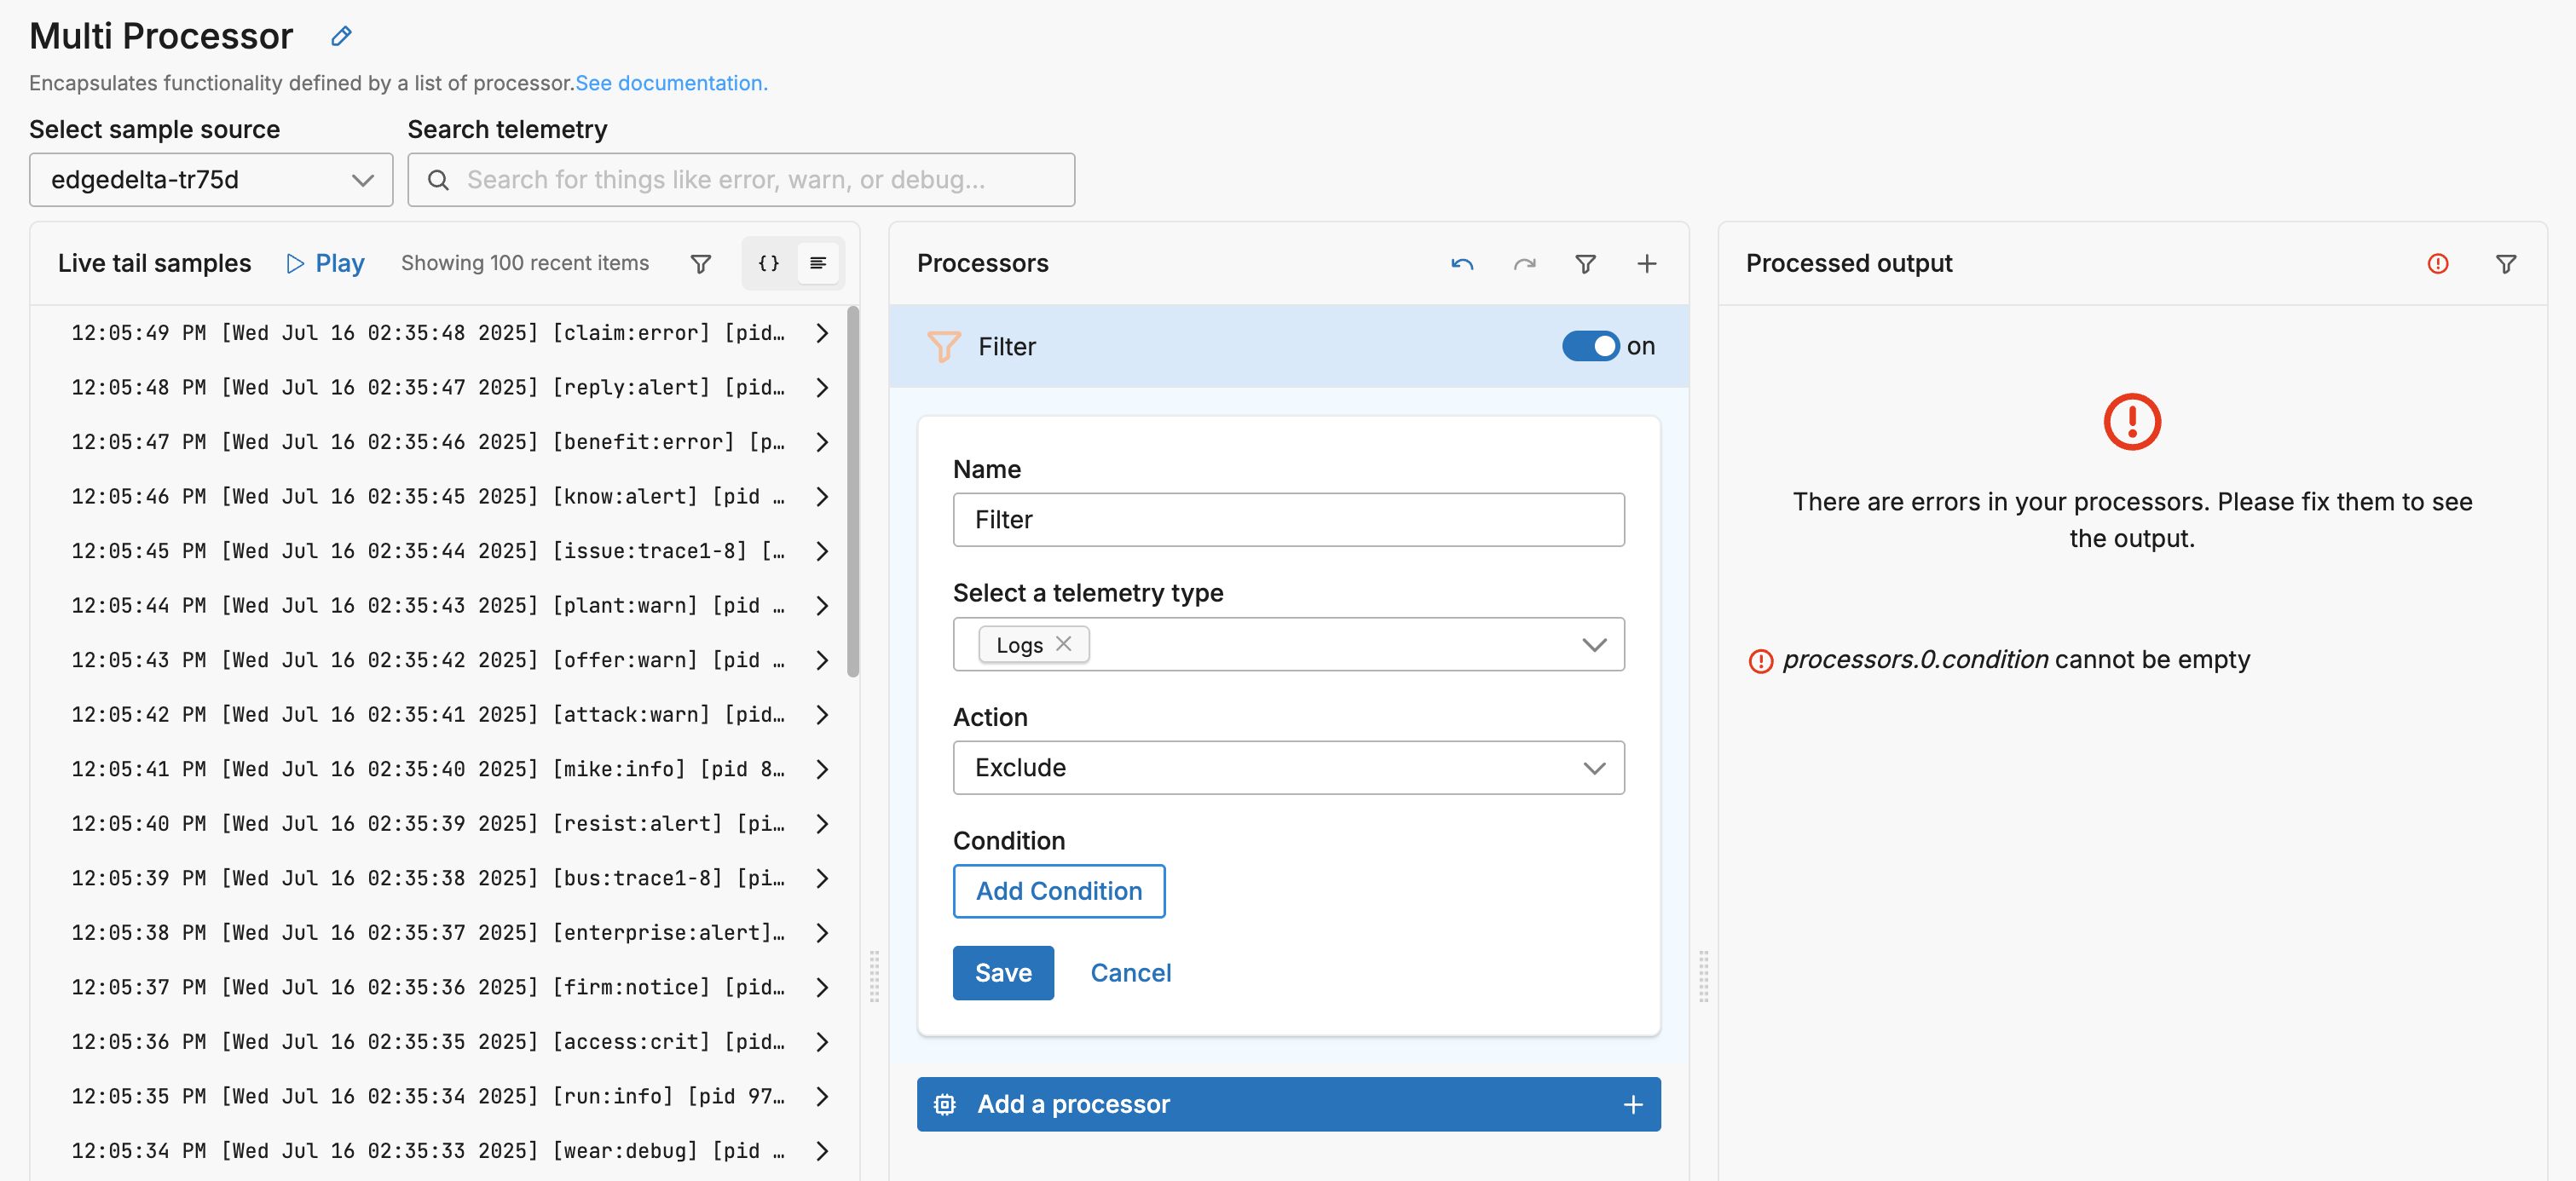Open the See documentation link
The image size is (2576, 1181).
pos(671,83)
